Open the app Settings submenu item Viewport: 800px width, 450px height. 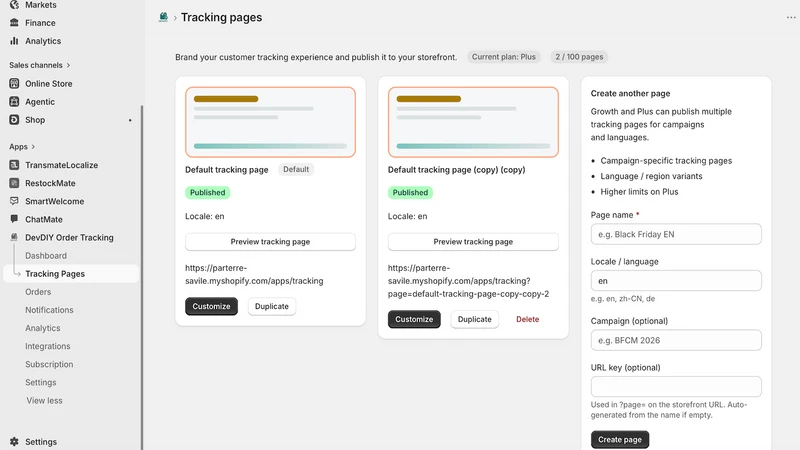coord(41,382)
